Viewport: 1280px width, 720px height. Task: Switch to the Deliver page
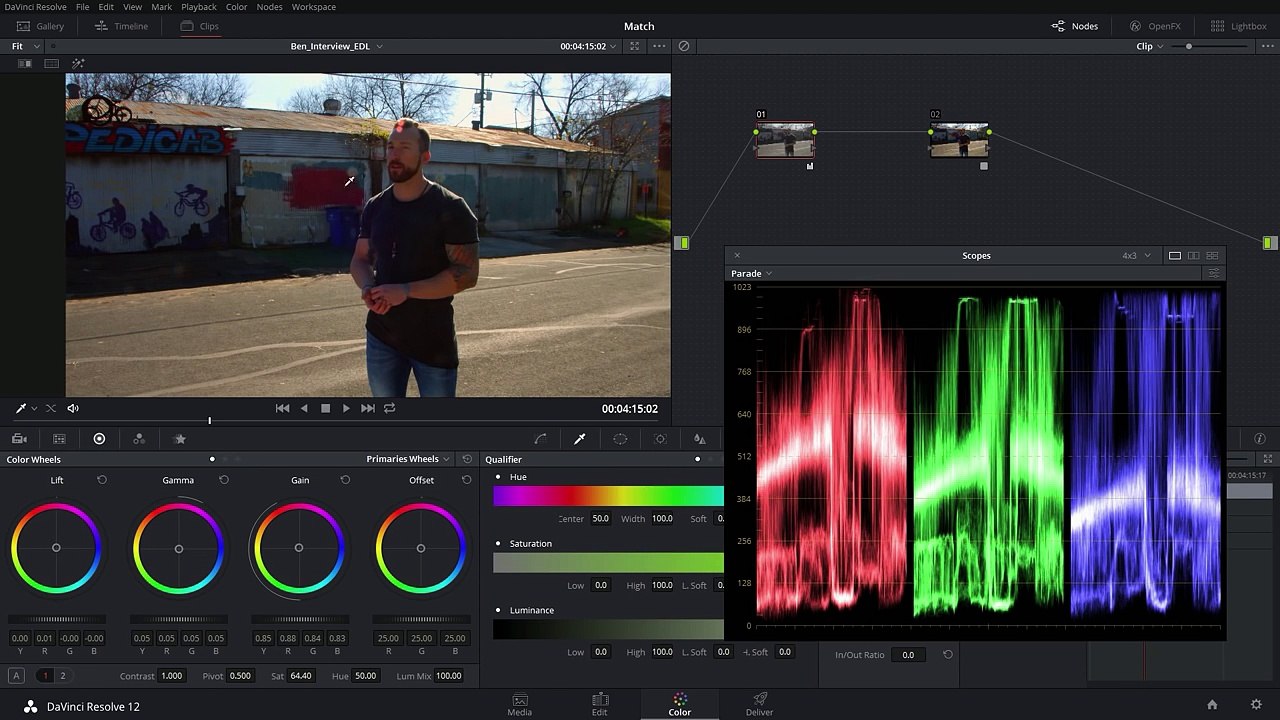coord(760,705)
